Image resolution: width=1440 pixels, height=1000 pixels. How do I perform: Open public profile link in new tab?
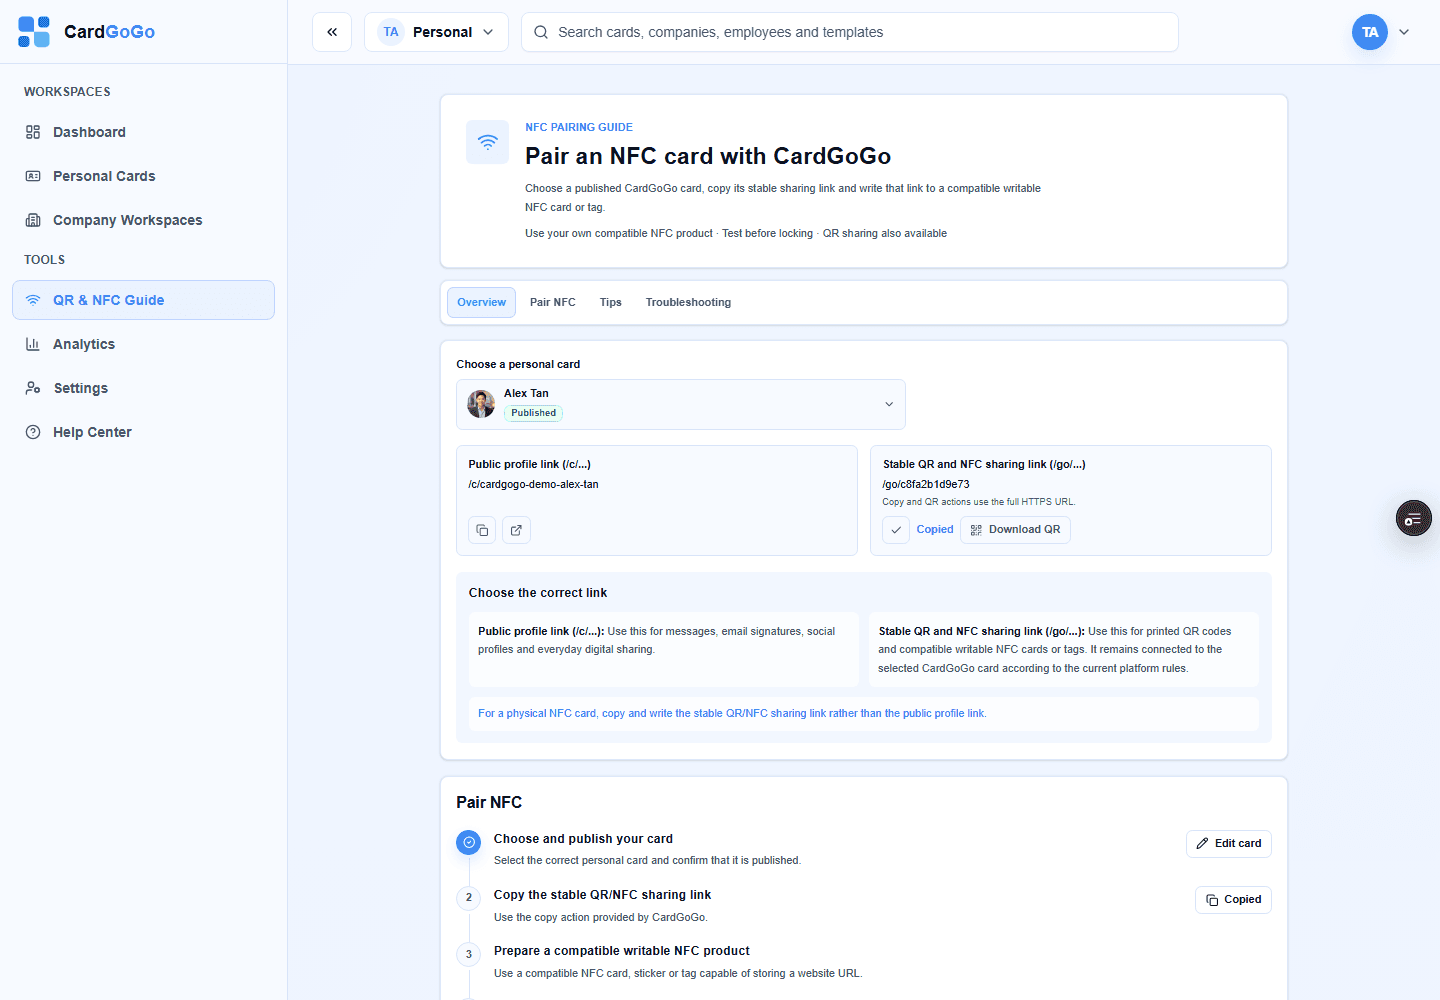(x=516, y=530)
